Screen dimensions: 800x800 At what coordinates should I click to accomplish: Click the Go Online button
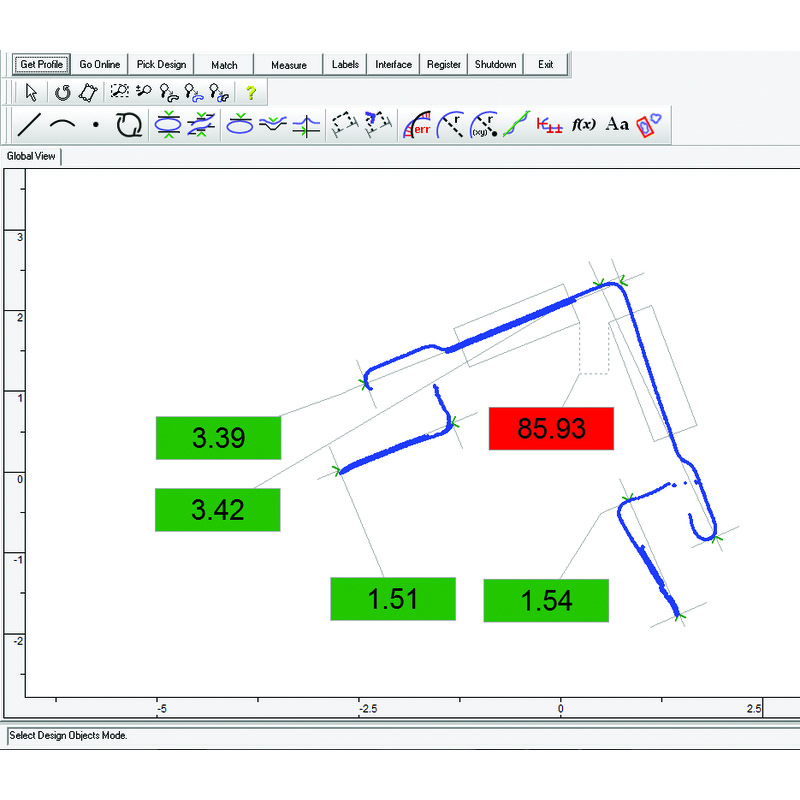pos(100,65)
